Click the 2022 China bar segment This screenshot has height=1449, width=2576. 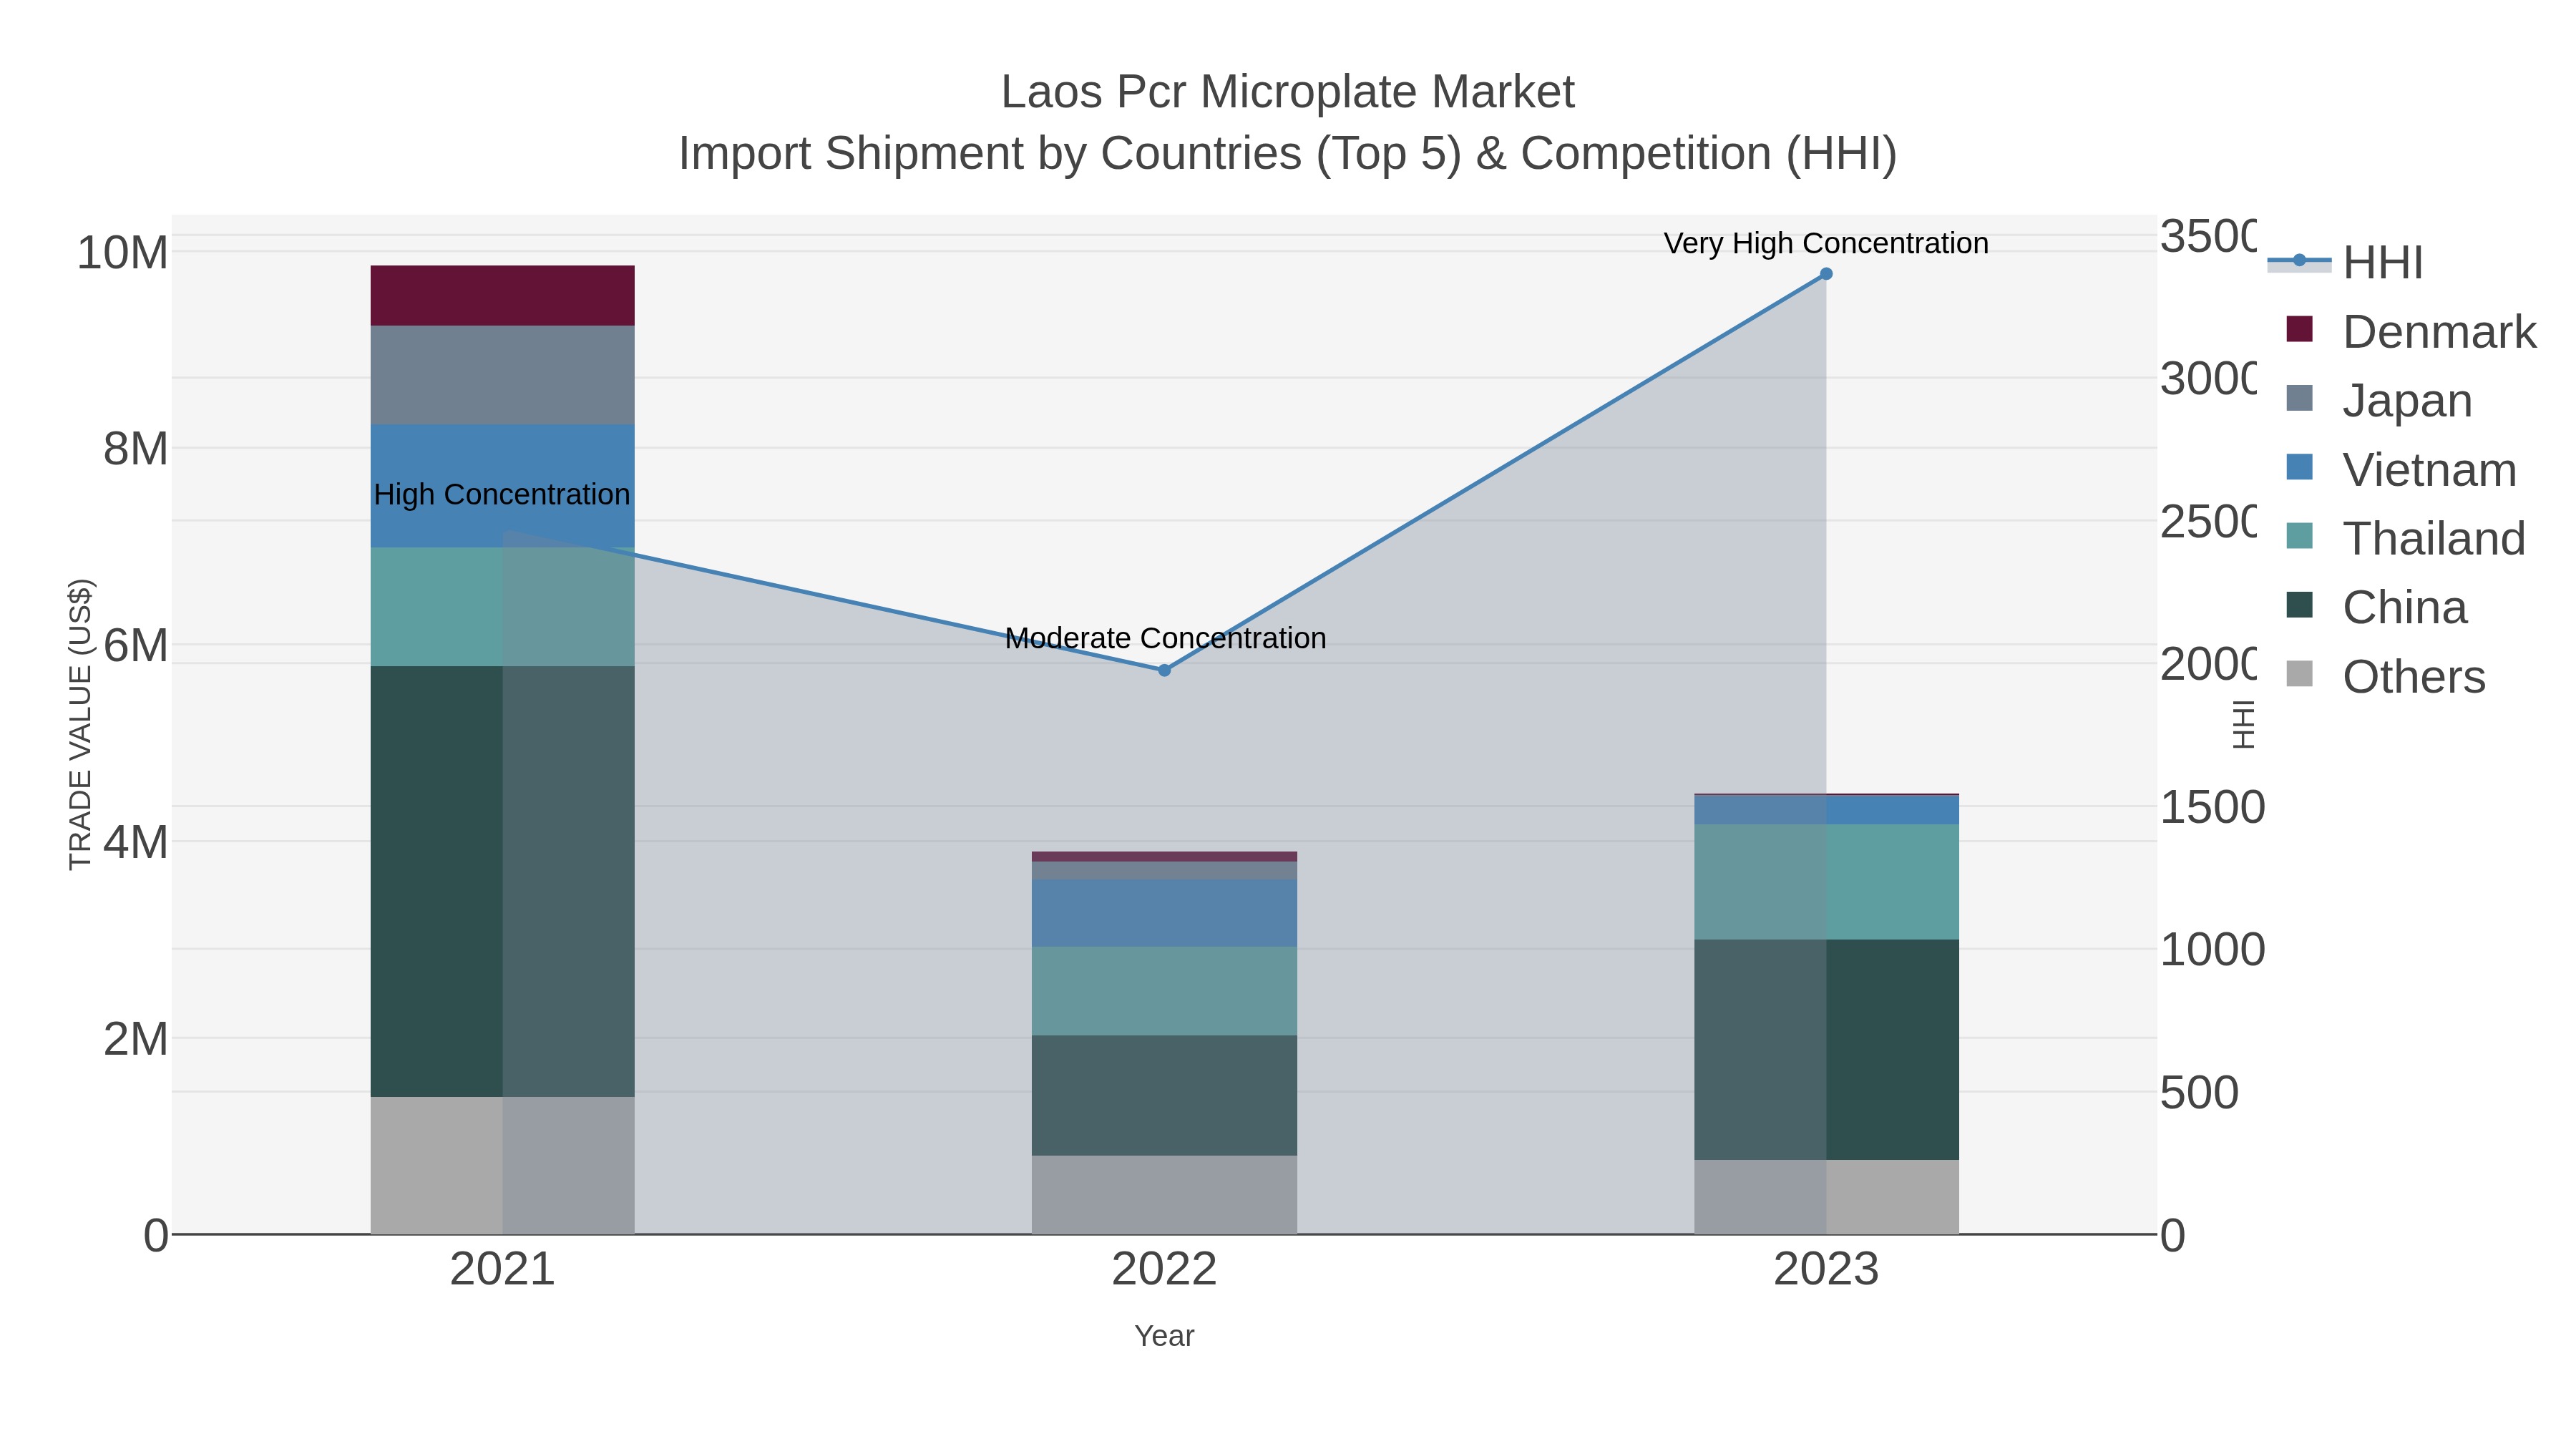pyautogui.click(x=1164, y=1095)
